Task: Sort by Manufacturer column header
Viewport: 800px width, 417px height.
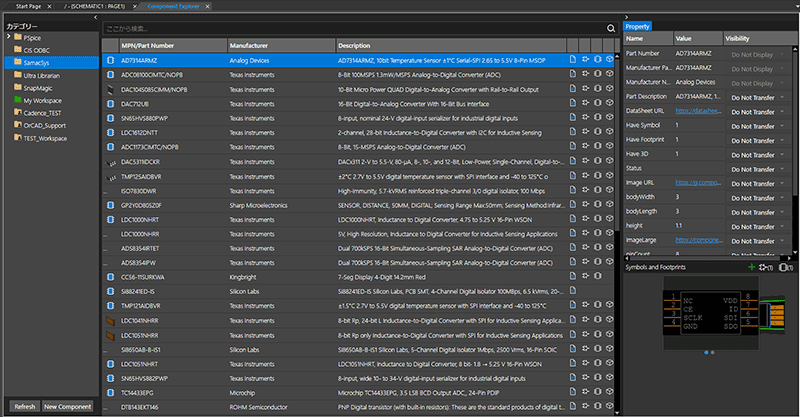Action: pyautogui.click(x=282, y=45)
